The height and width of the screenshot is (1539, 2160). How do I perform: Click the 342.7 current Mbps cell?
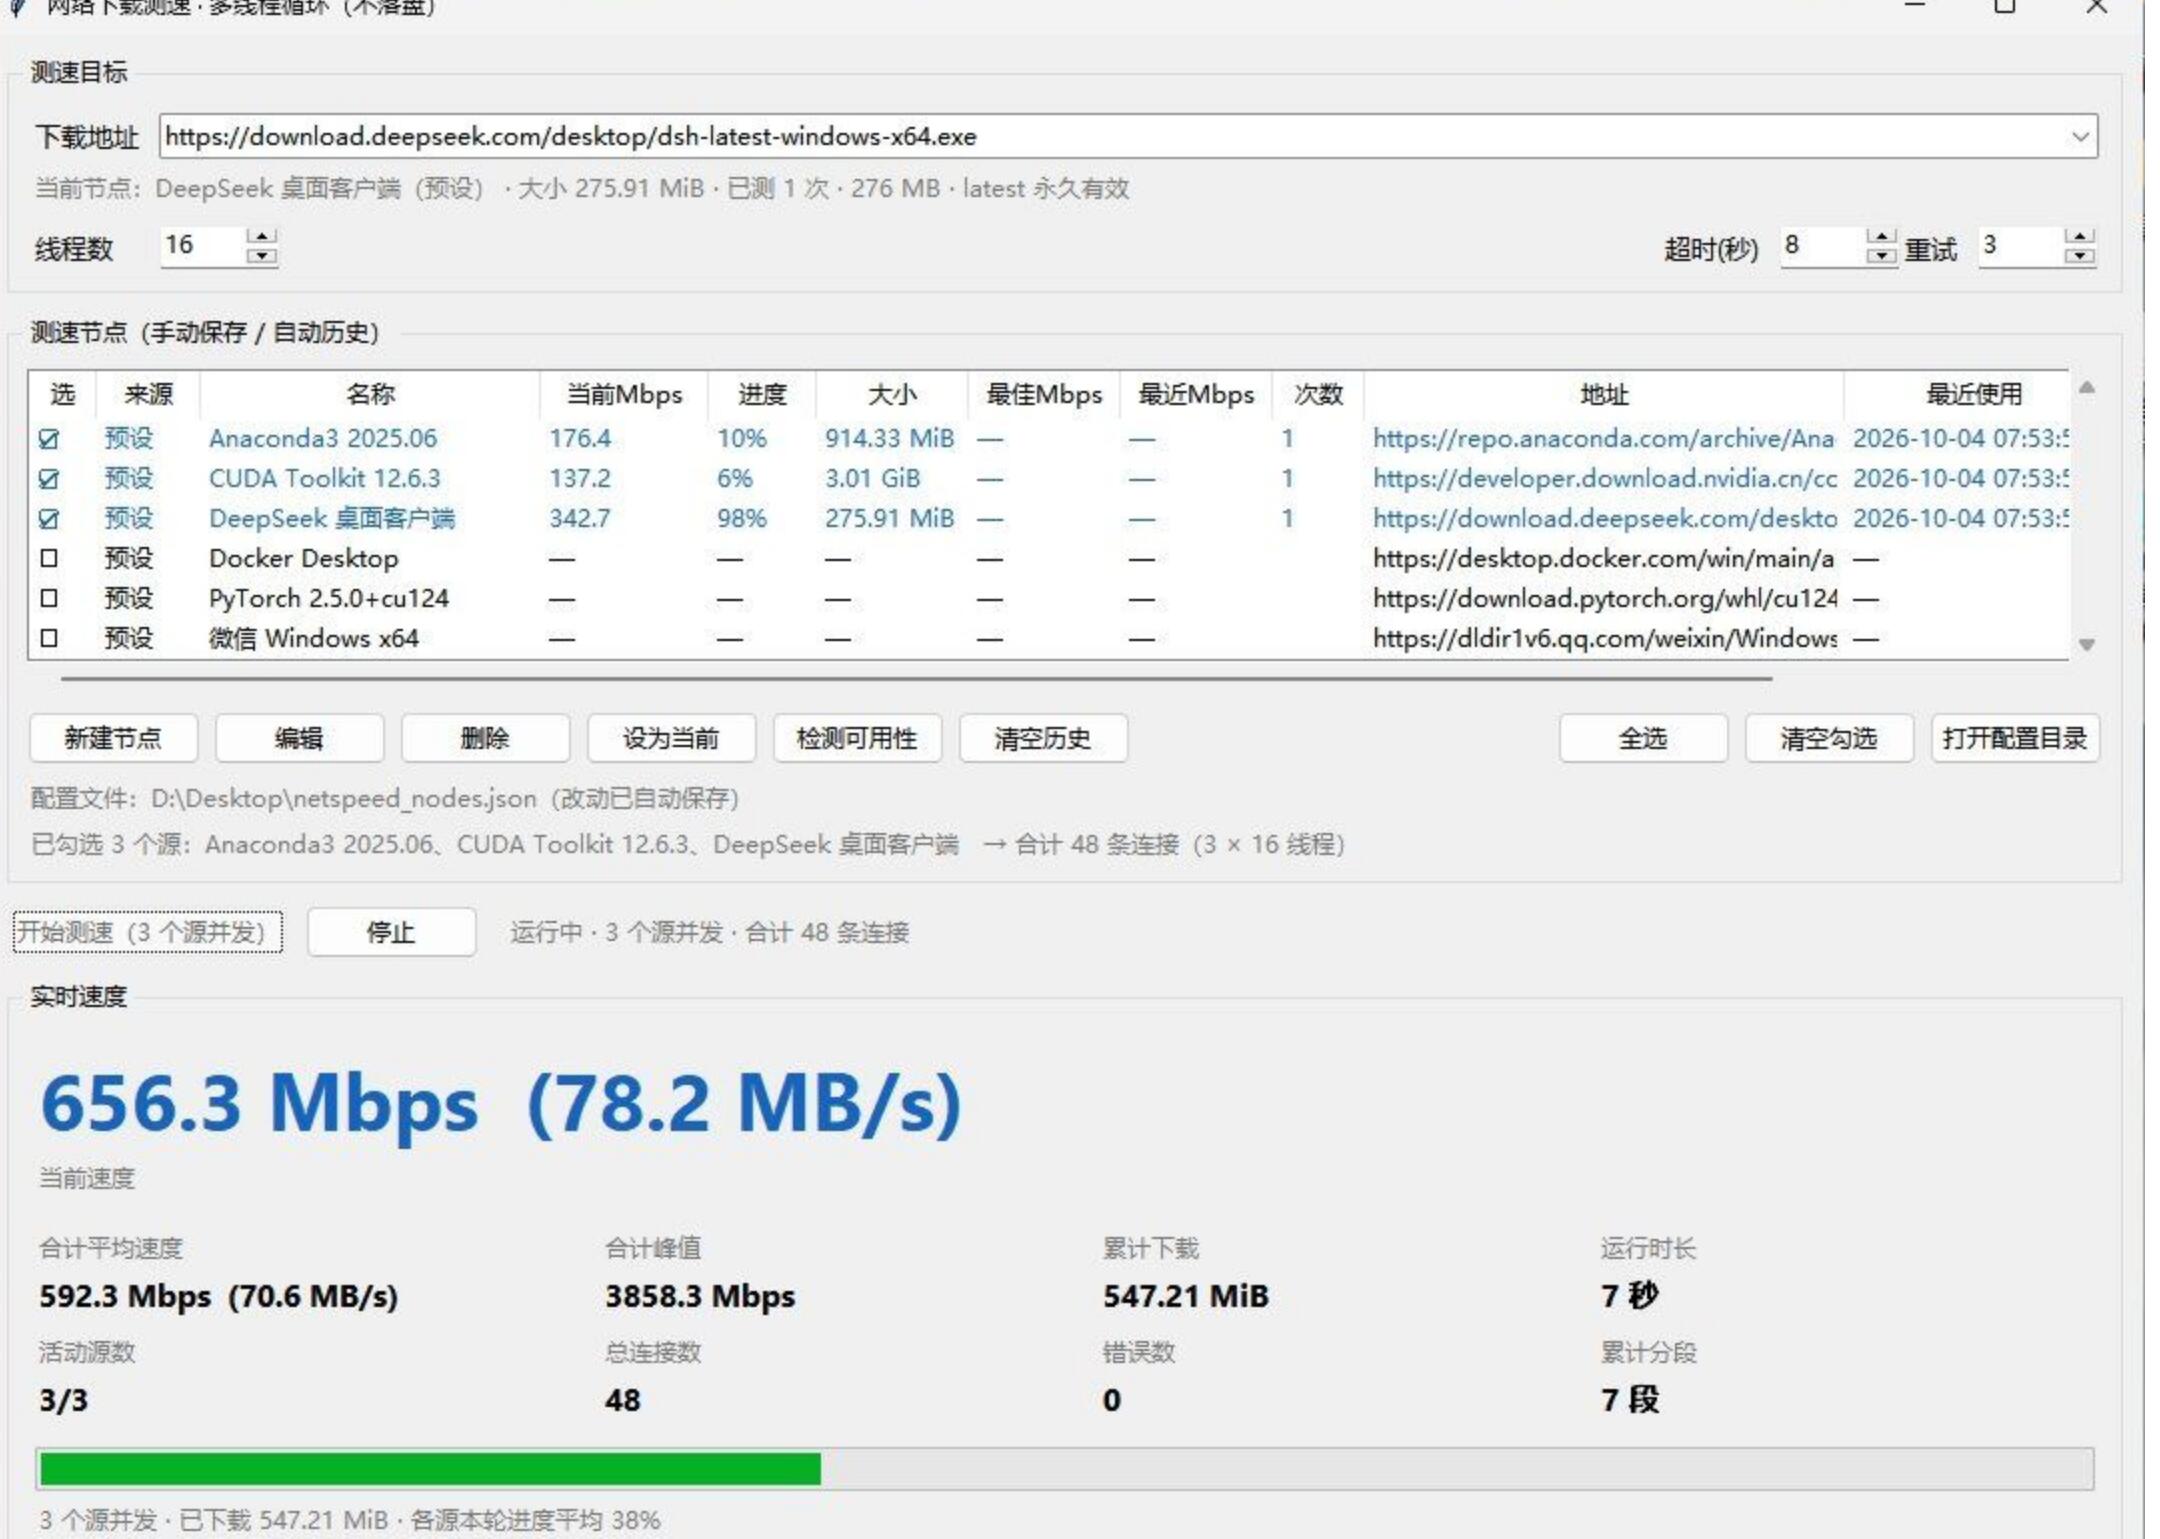[579, 519]
